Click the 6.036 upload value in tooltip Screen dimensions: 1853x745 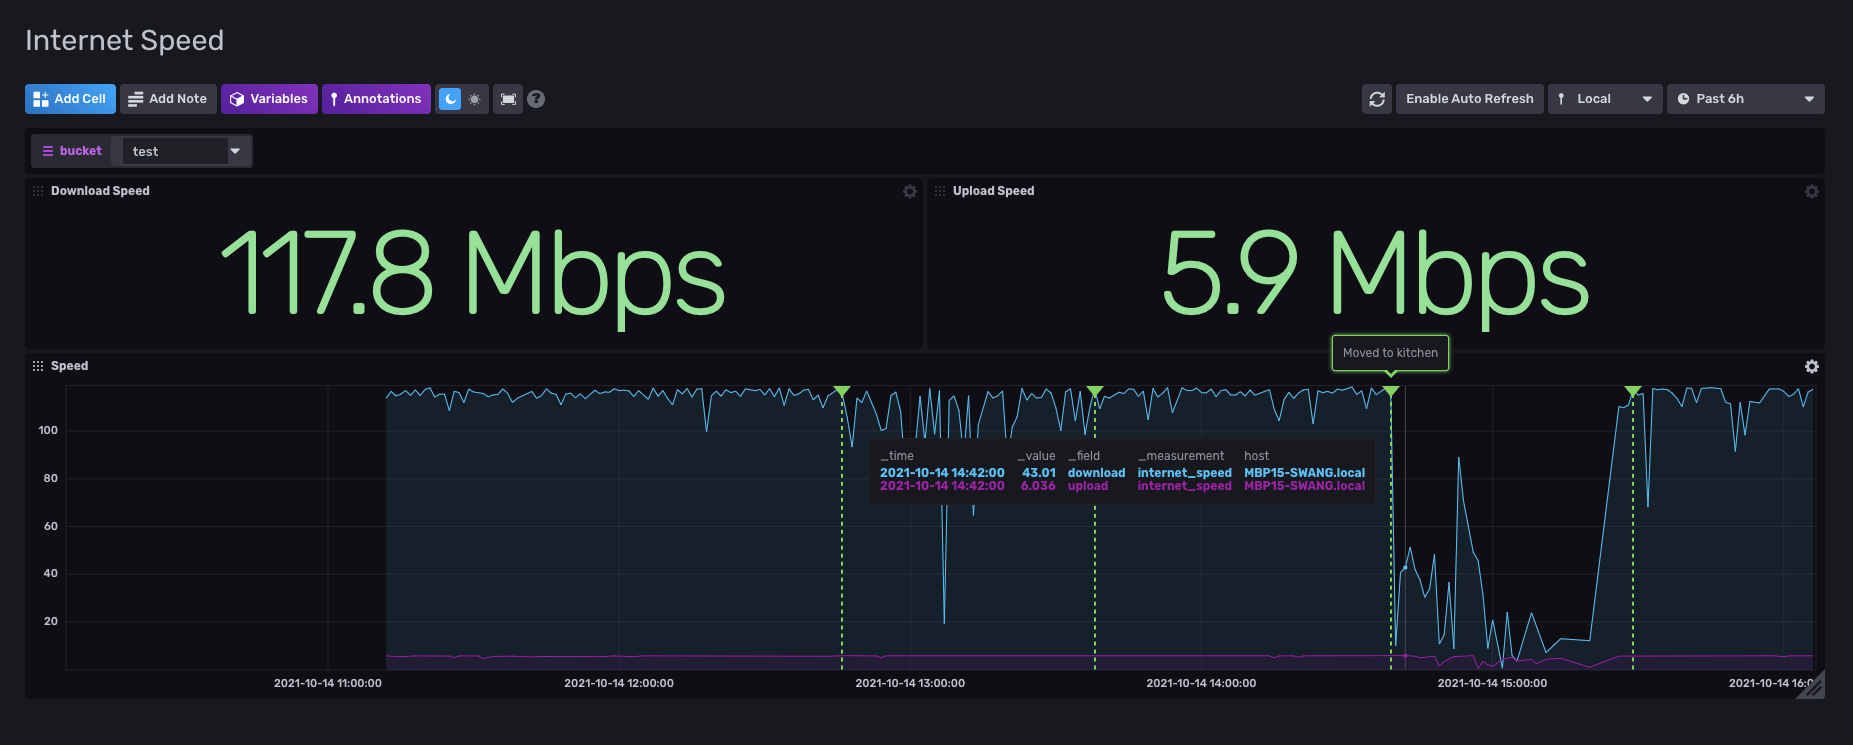click(1038, 486)
